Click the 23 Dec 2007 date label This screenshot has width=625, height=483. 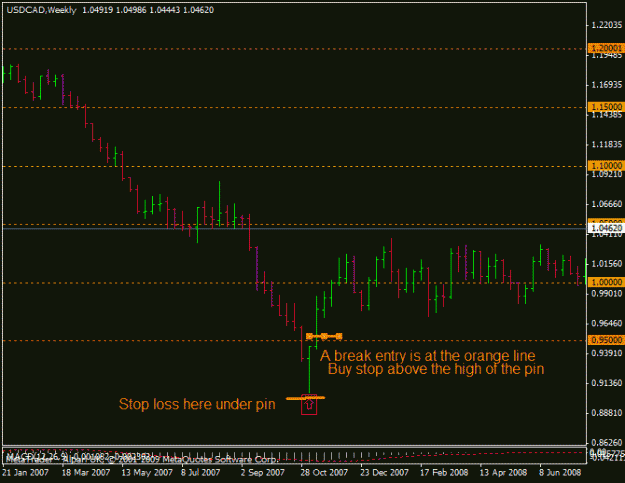pyautogui.click(x=384, y=473)
